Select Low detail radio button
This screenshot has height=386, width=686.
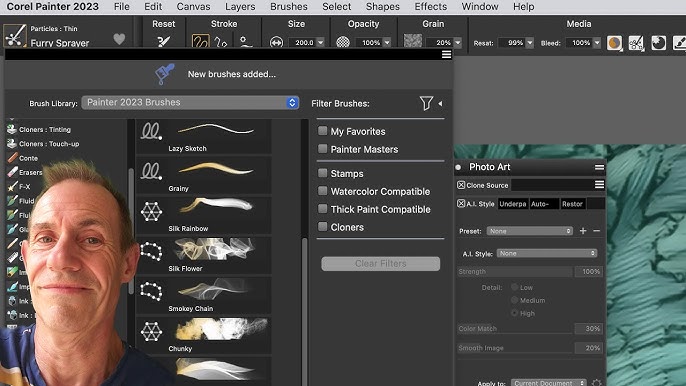coord(514,287)
